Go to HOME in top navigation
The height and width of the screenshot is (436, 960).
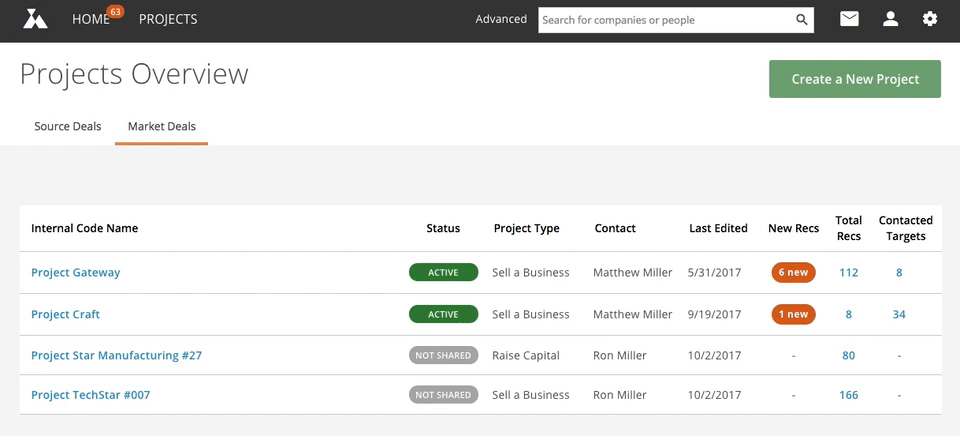(x=91, y=20)
